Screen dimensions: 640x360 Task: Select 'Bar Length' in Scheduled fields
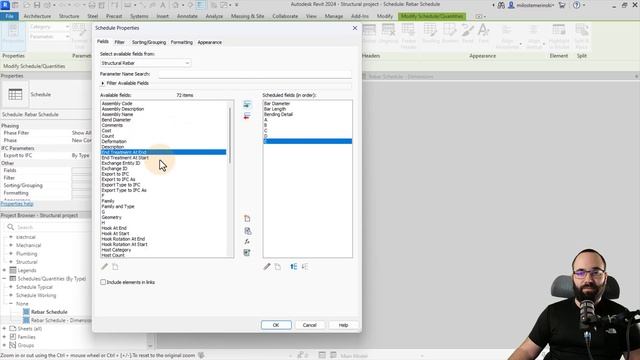[x=275, y=109]
